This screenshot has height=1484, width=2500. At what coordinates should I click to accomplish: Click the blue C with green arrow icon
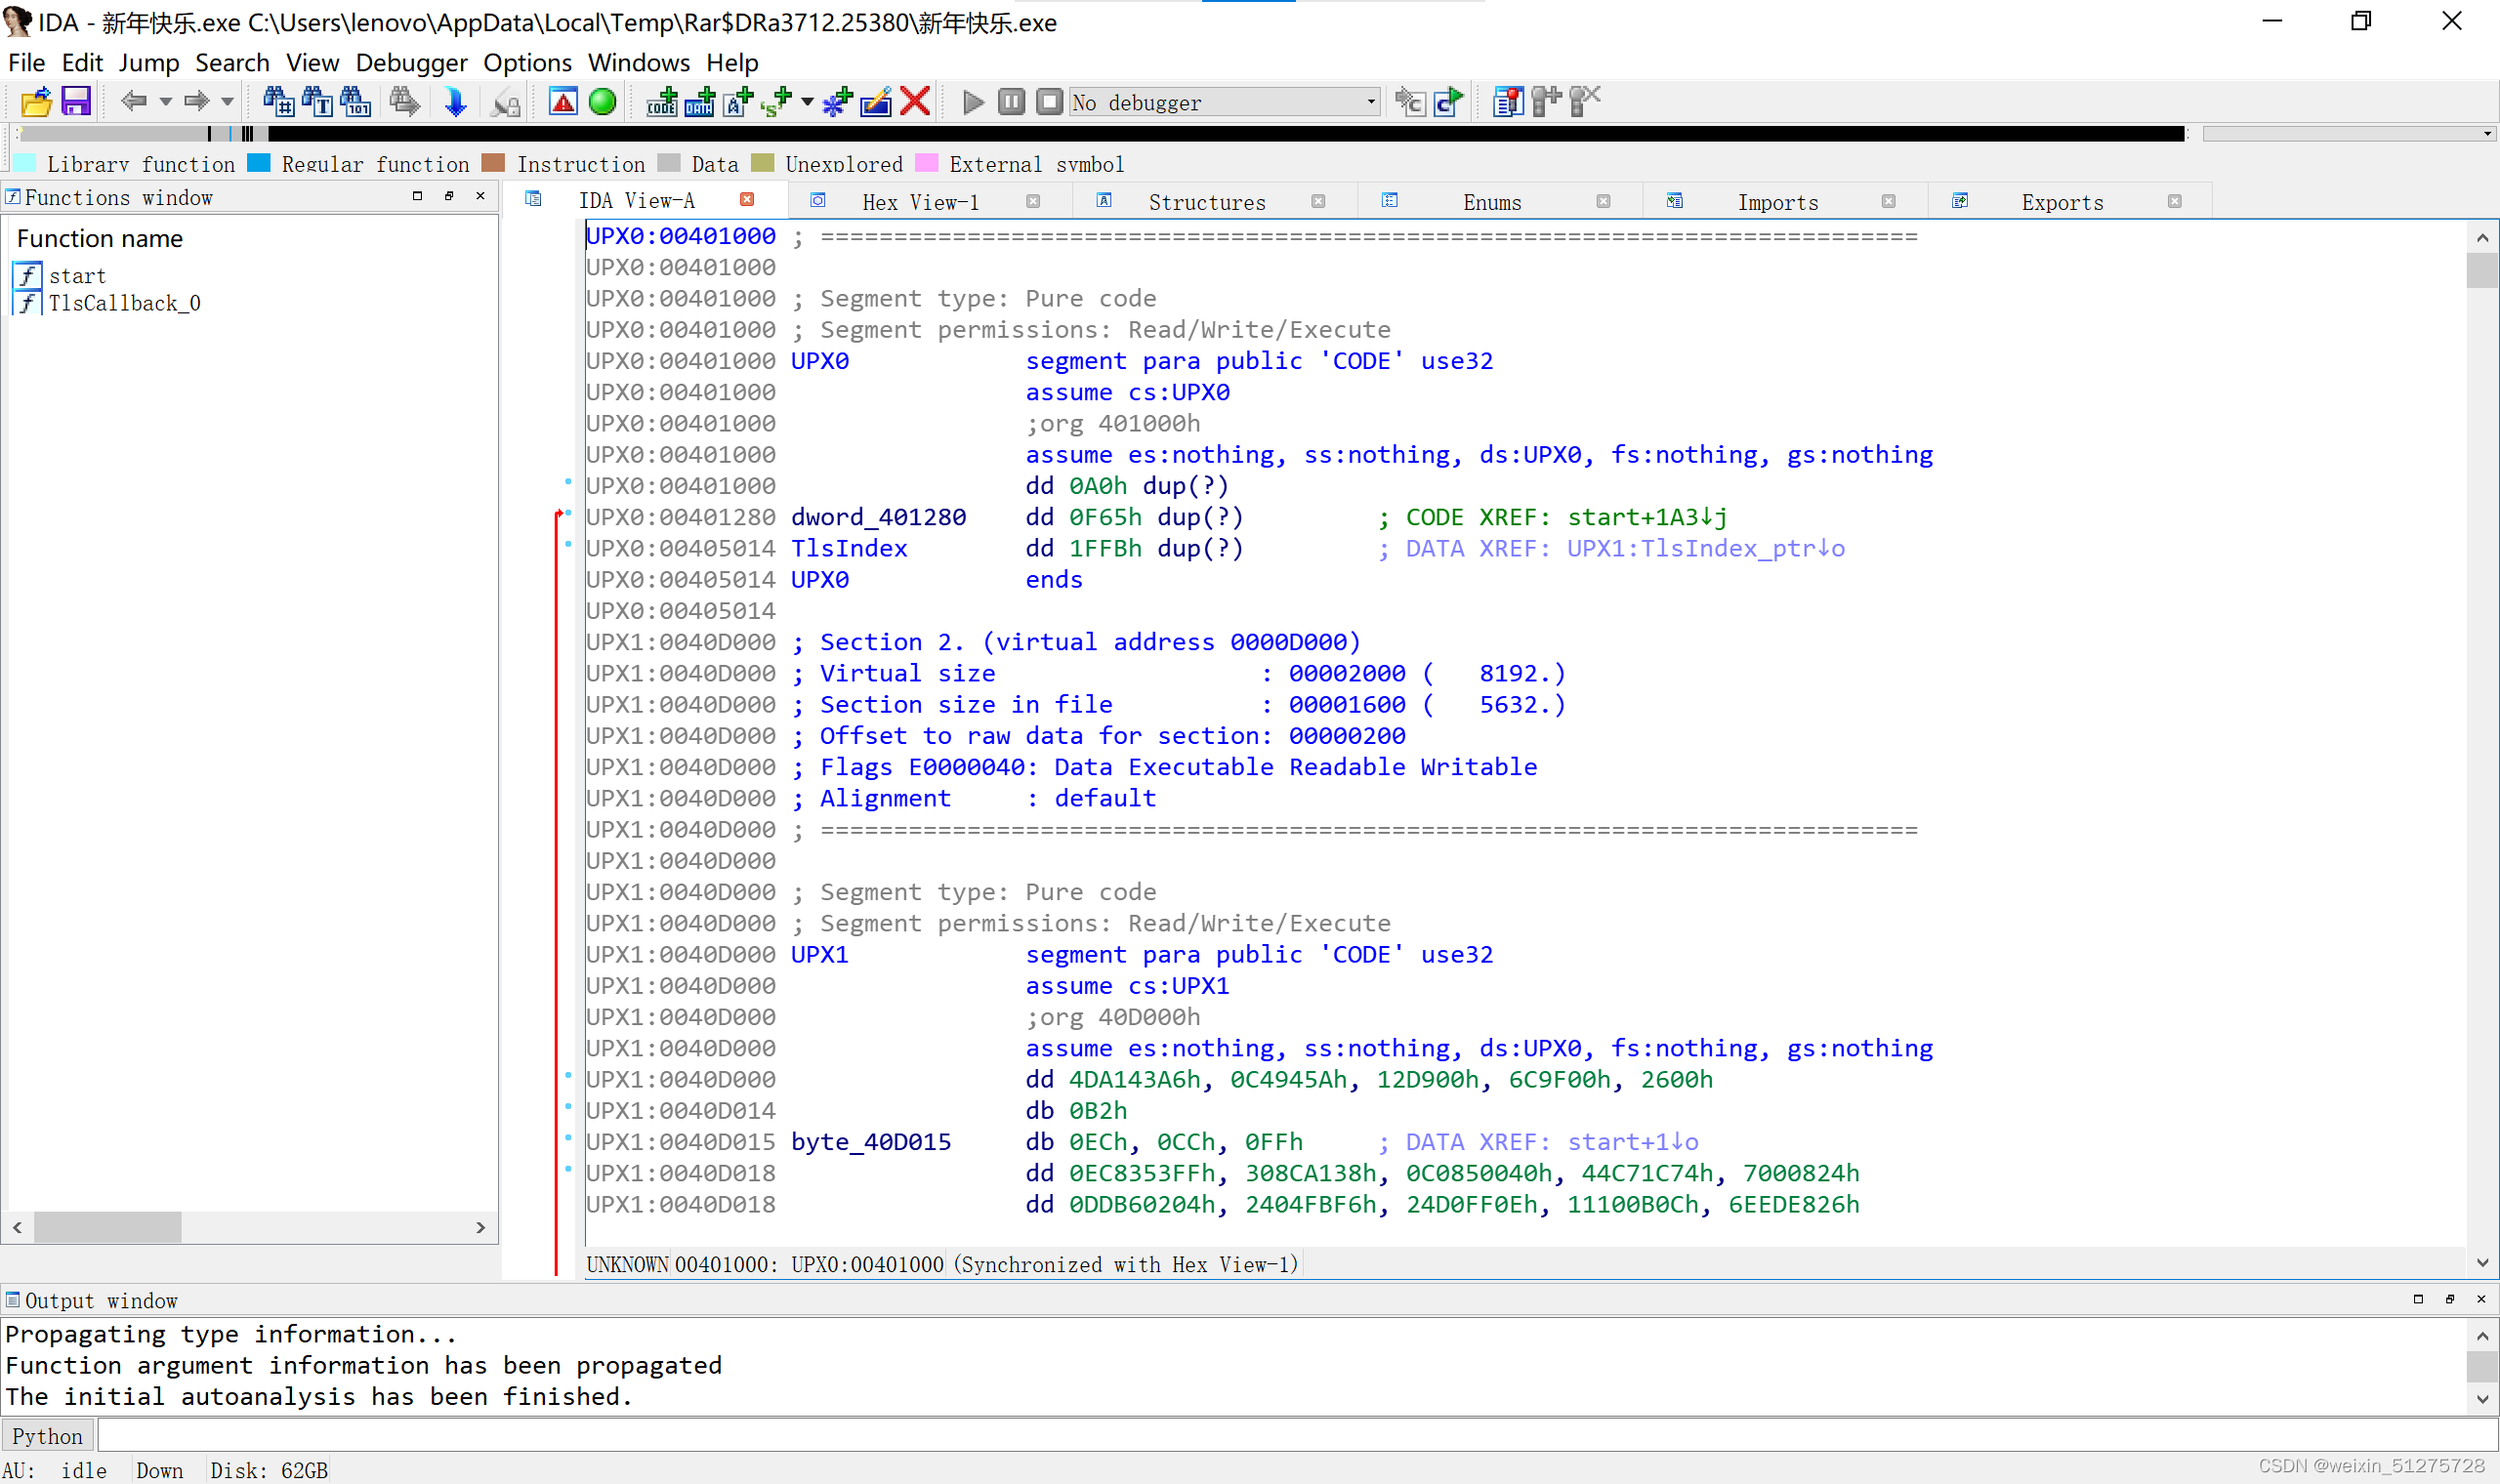tap(1448, 102)
